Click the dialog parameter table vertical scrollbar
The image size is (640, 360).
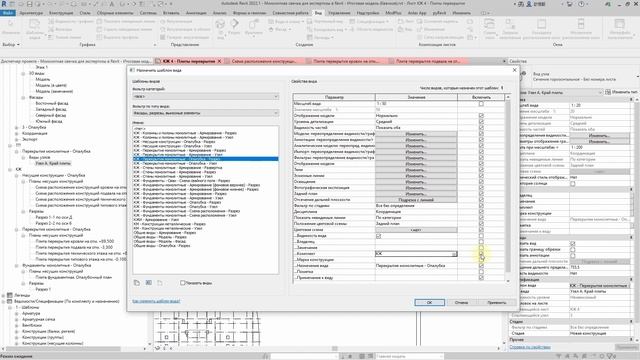pyautogui.click(x=508, y=188)
